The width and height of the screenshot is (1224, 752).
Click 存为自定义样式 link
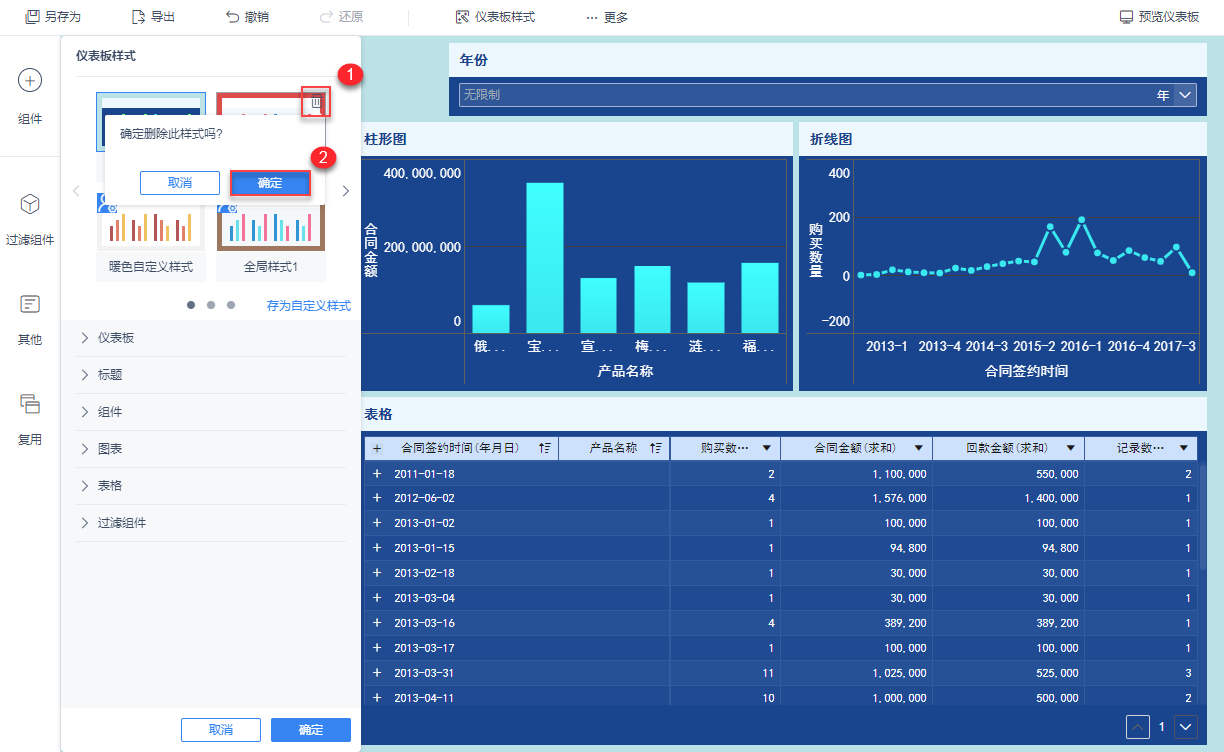coord(308,306)
